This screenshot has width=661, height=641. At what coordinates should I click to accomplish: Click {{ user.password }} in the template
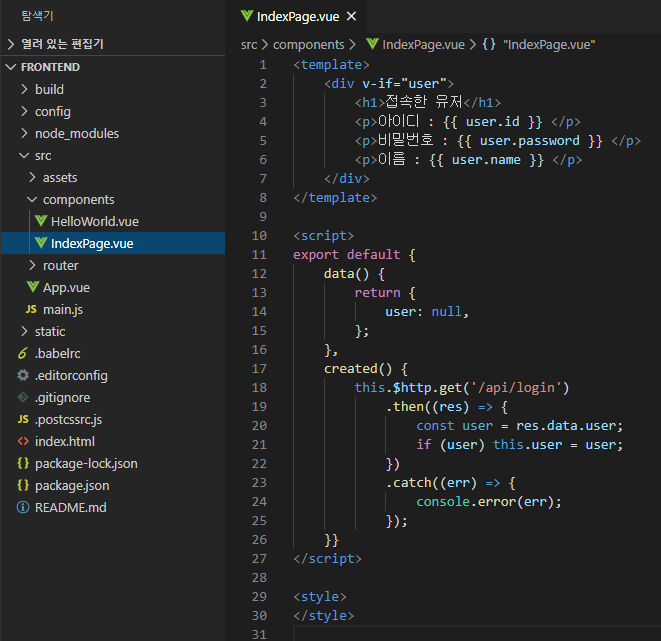coord(530,141)
